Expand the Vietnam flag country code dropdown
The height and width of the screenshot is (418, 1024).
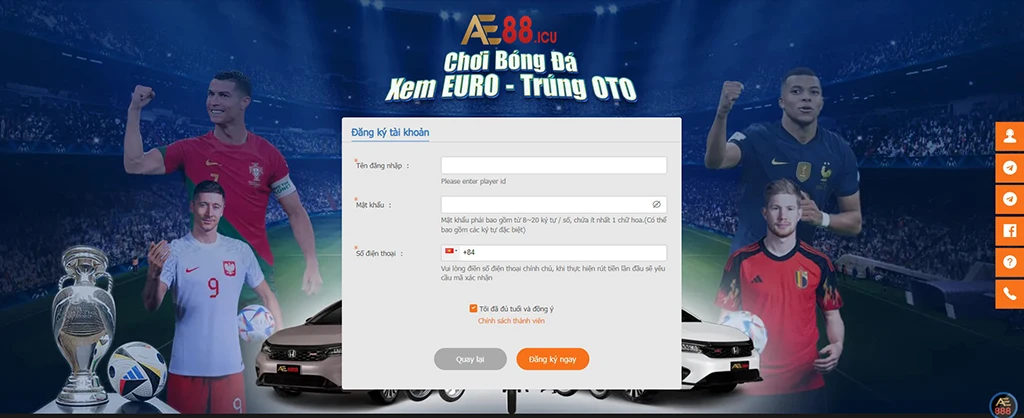tap(451, 251)
